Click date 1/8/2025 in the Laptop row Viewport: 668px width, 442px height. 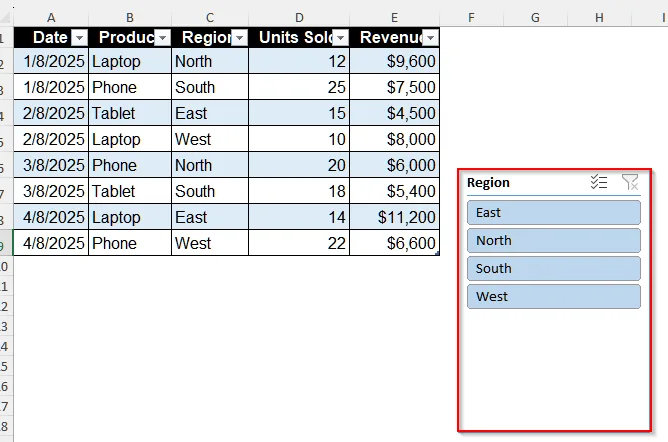coord(51,61)
